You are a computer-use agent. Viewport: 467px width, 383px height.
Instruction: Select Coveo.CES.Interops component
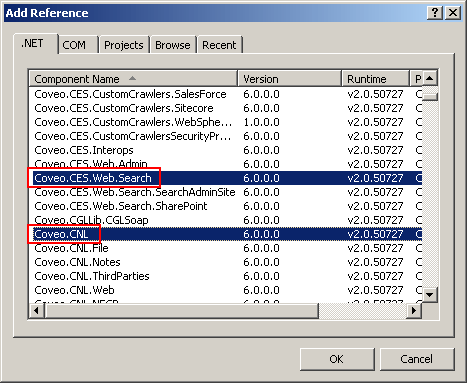pos(226,150)
